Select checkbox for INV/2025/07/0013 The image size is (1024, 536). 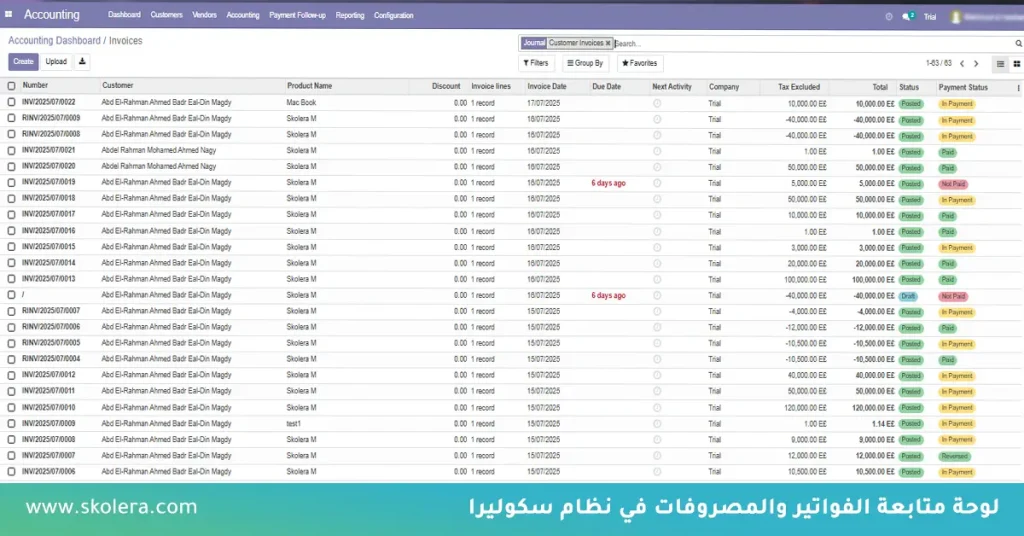coord(11,279)
